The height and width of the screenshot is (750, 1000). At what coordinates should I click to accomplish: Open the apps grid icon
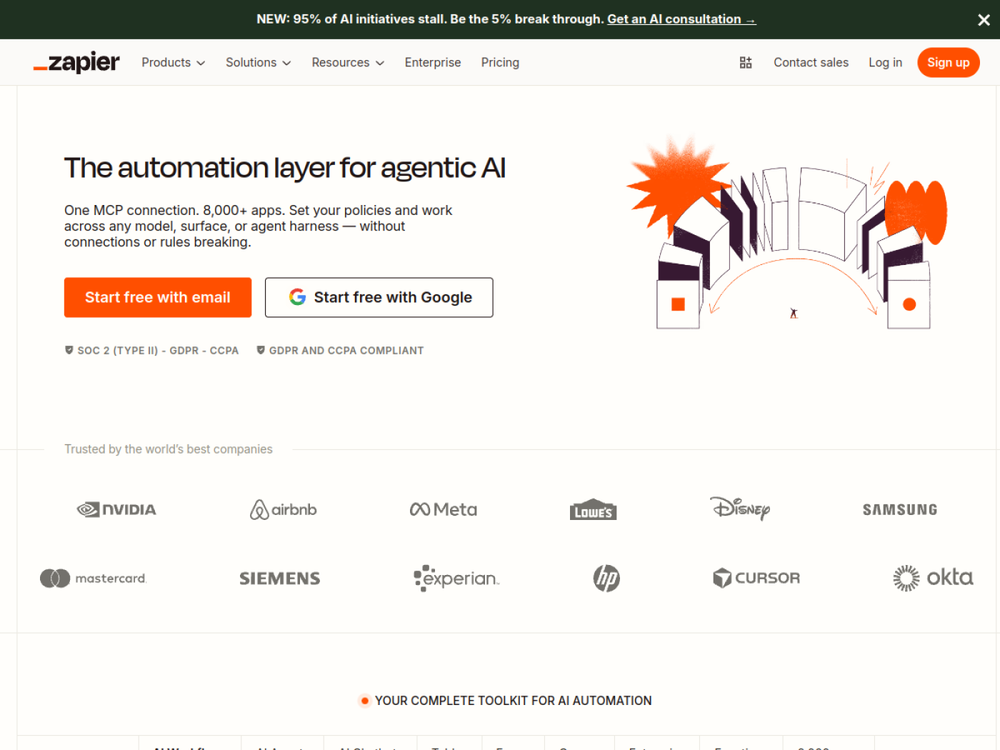746,62
